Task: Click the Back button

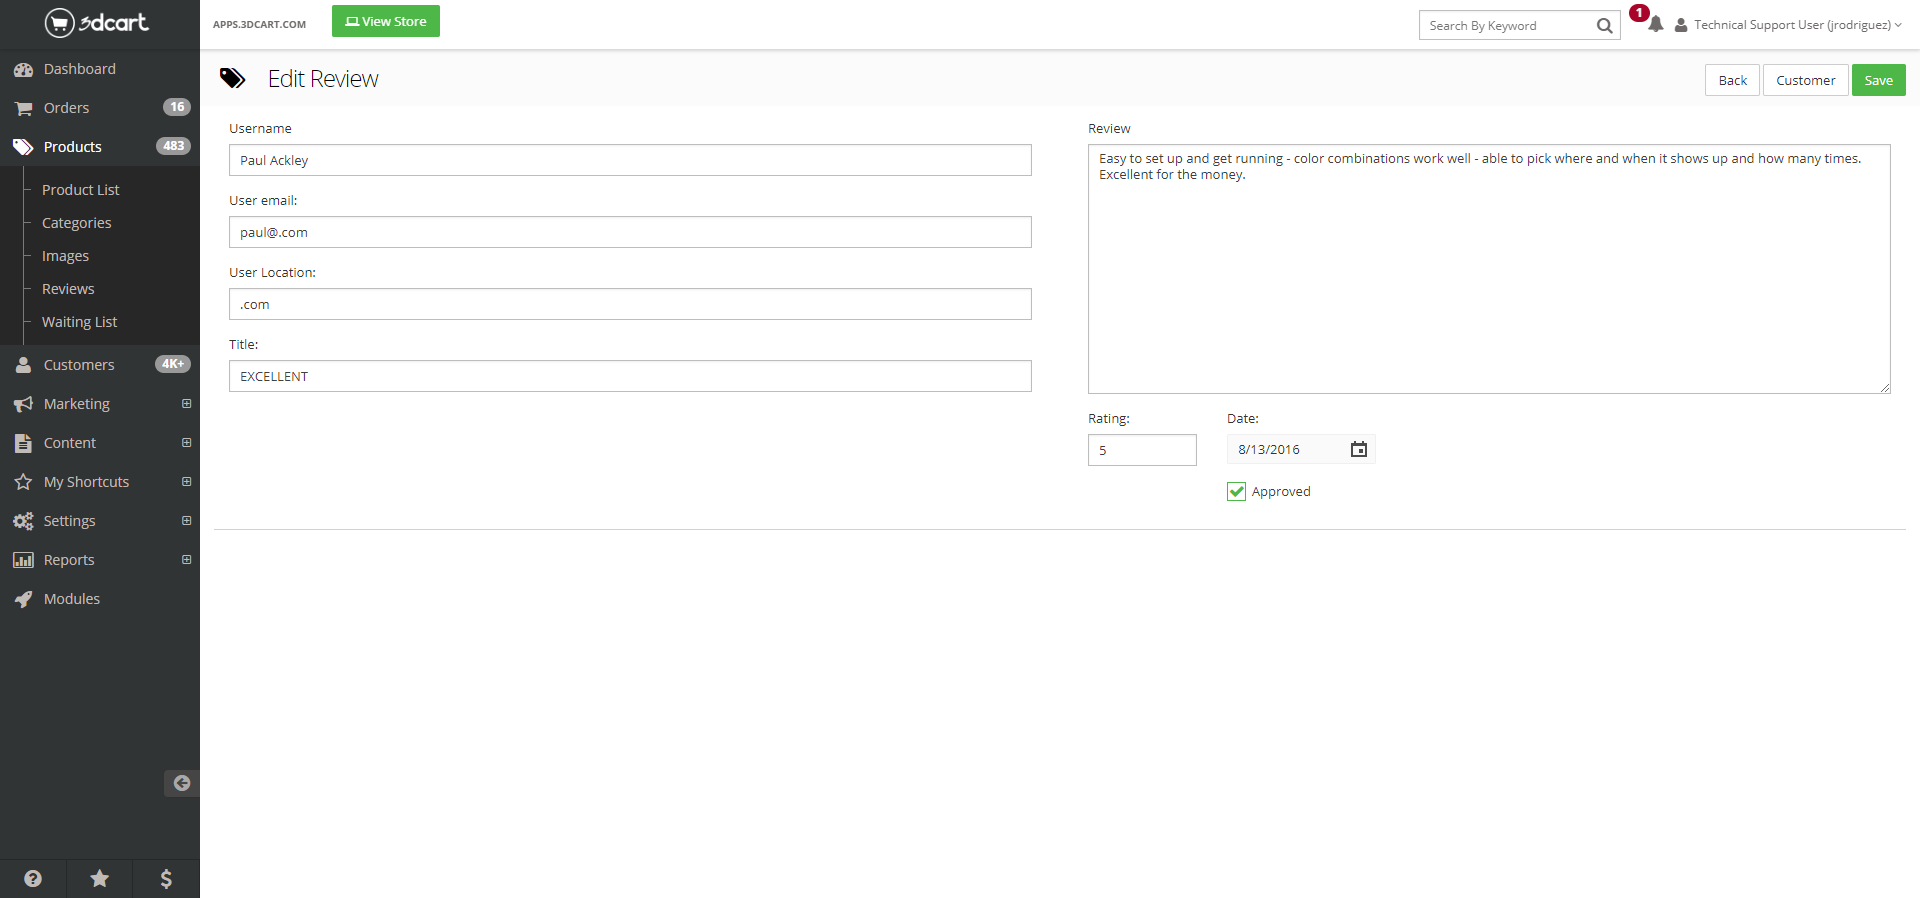Action: coord(1732,81)
